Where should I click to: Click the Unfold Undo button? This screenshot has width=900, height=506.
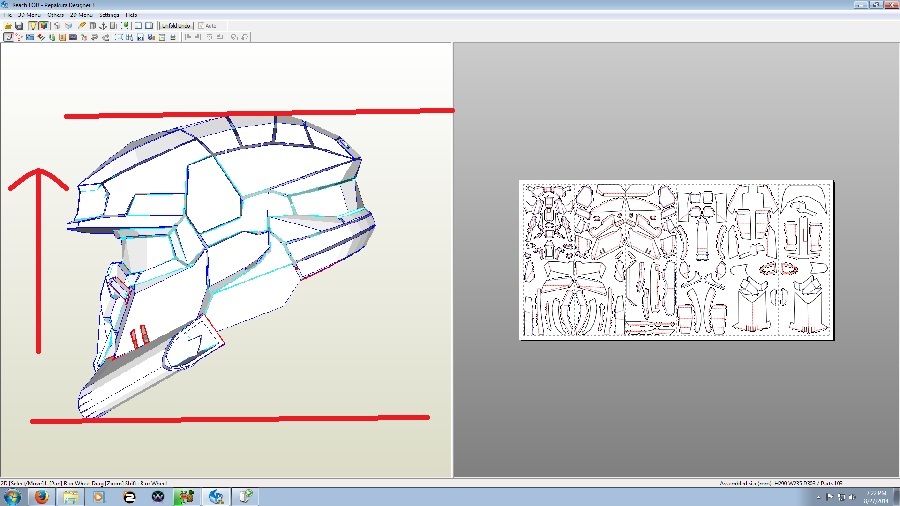176,26
